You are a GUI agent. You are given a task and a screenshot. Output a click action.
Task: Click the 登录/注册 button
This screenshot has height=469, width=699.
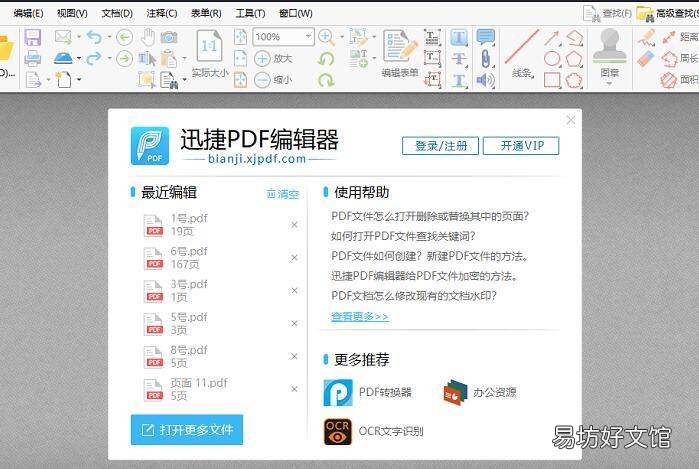point(440,146)
